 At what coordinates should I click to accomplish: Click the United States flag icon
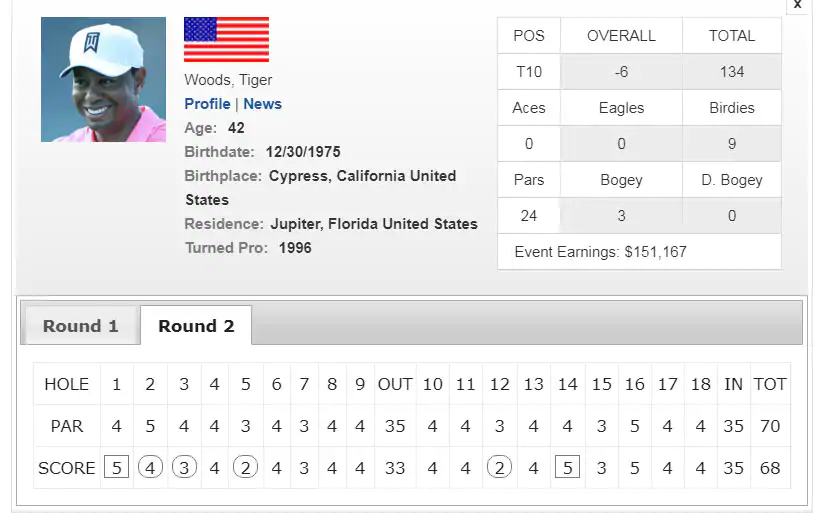[x=226, y=40]
